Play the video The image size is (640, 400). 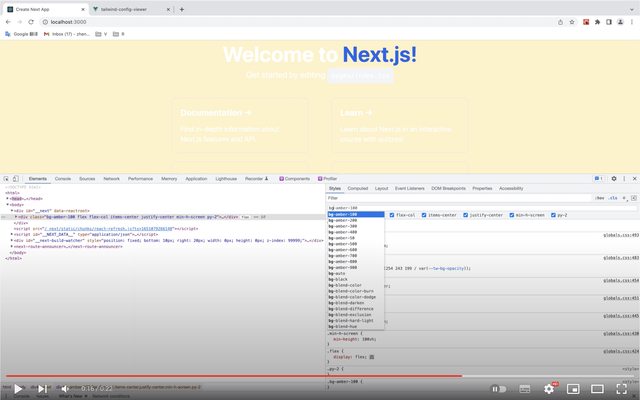18,389
